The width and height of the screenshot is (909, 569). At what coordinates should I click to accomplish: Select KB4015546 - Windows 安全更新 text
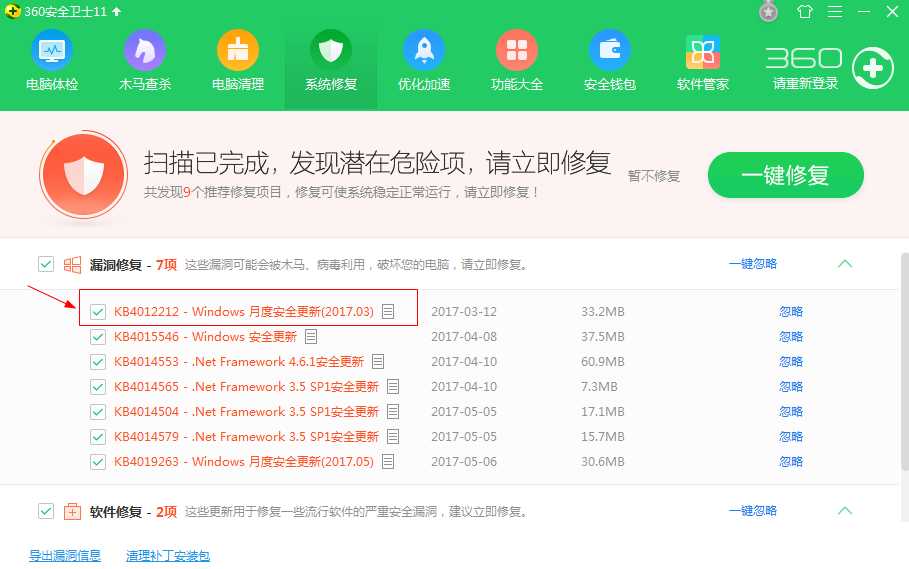coord(205,337)
